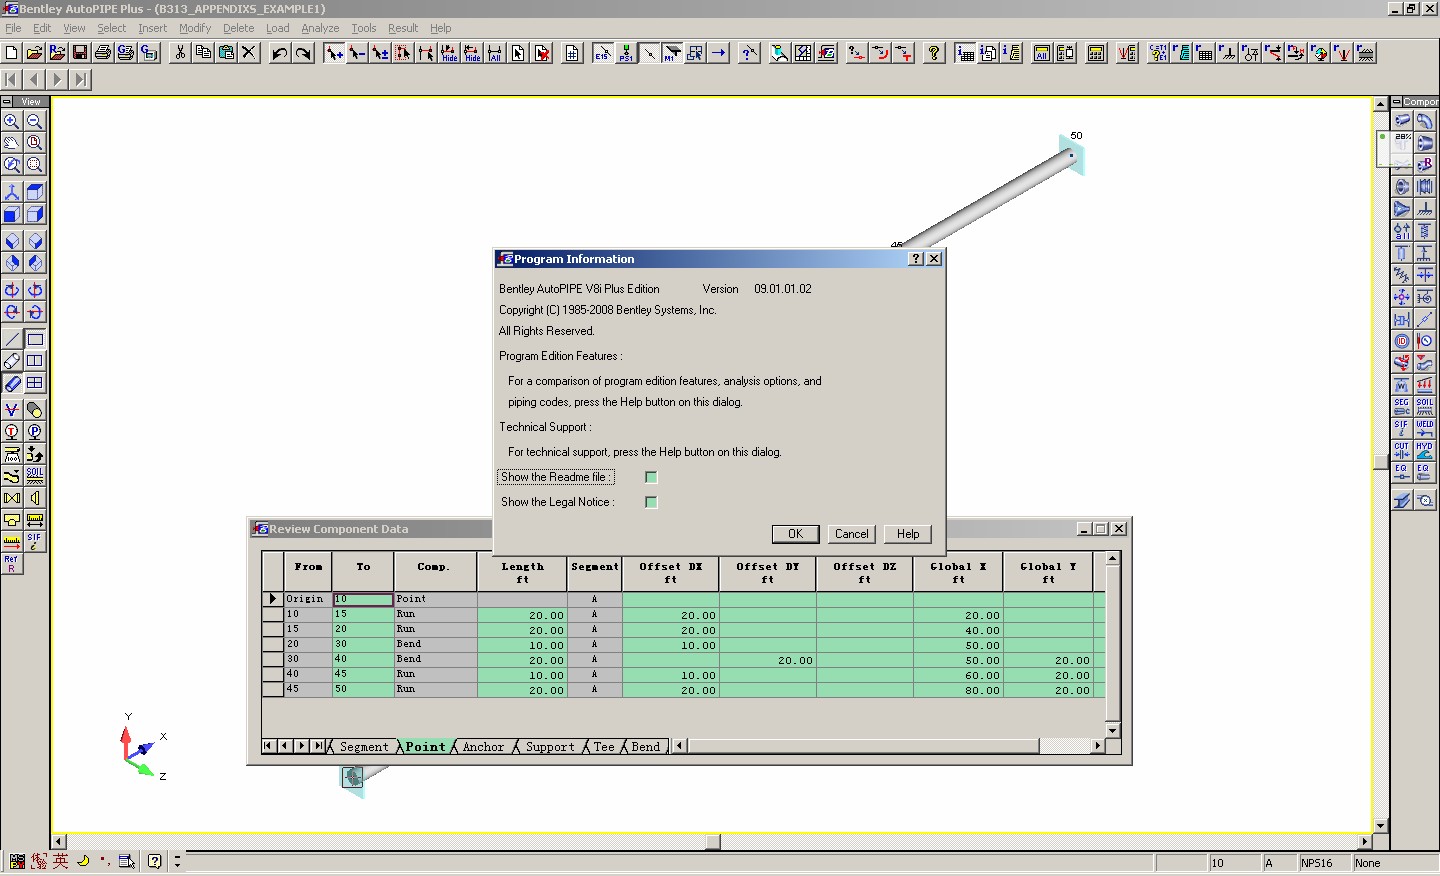
Task: Click OK in Program Information dialog
Action: coord(796,534)
